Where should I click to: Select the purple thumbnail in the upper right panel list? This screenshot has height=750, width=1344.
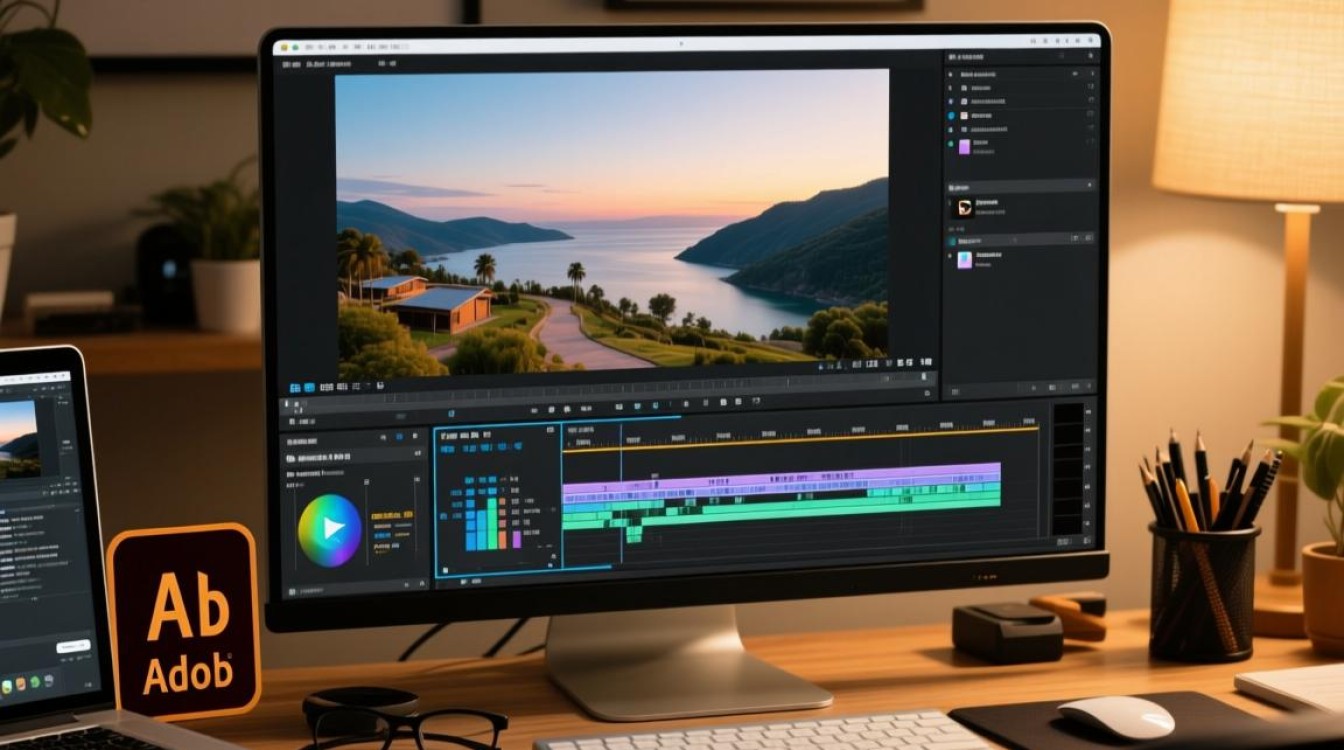click(965, 147)
